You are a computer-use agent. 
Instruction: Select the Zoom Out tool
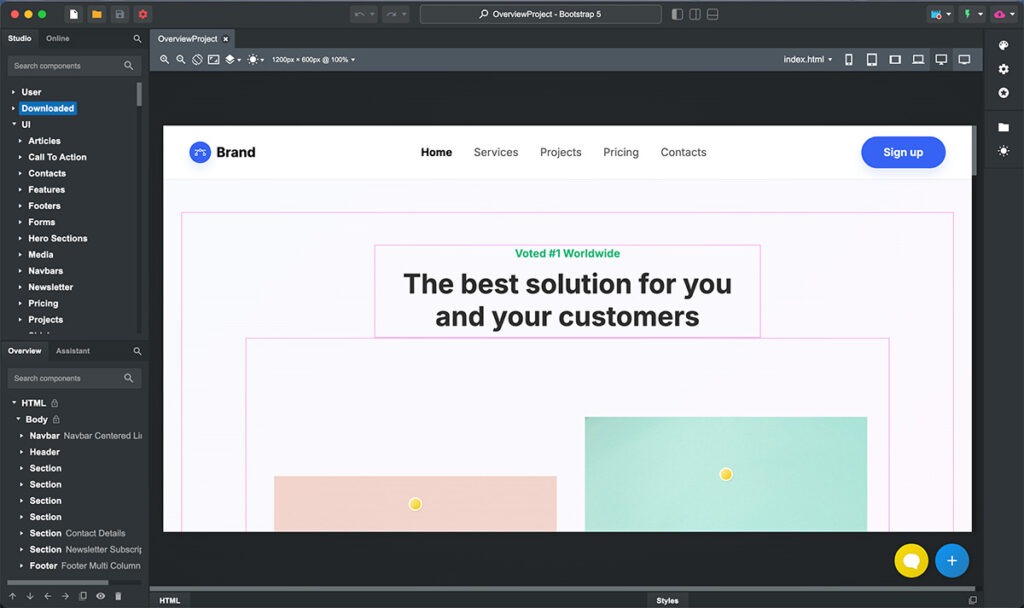click(181, 59)
